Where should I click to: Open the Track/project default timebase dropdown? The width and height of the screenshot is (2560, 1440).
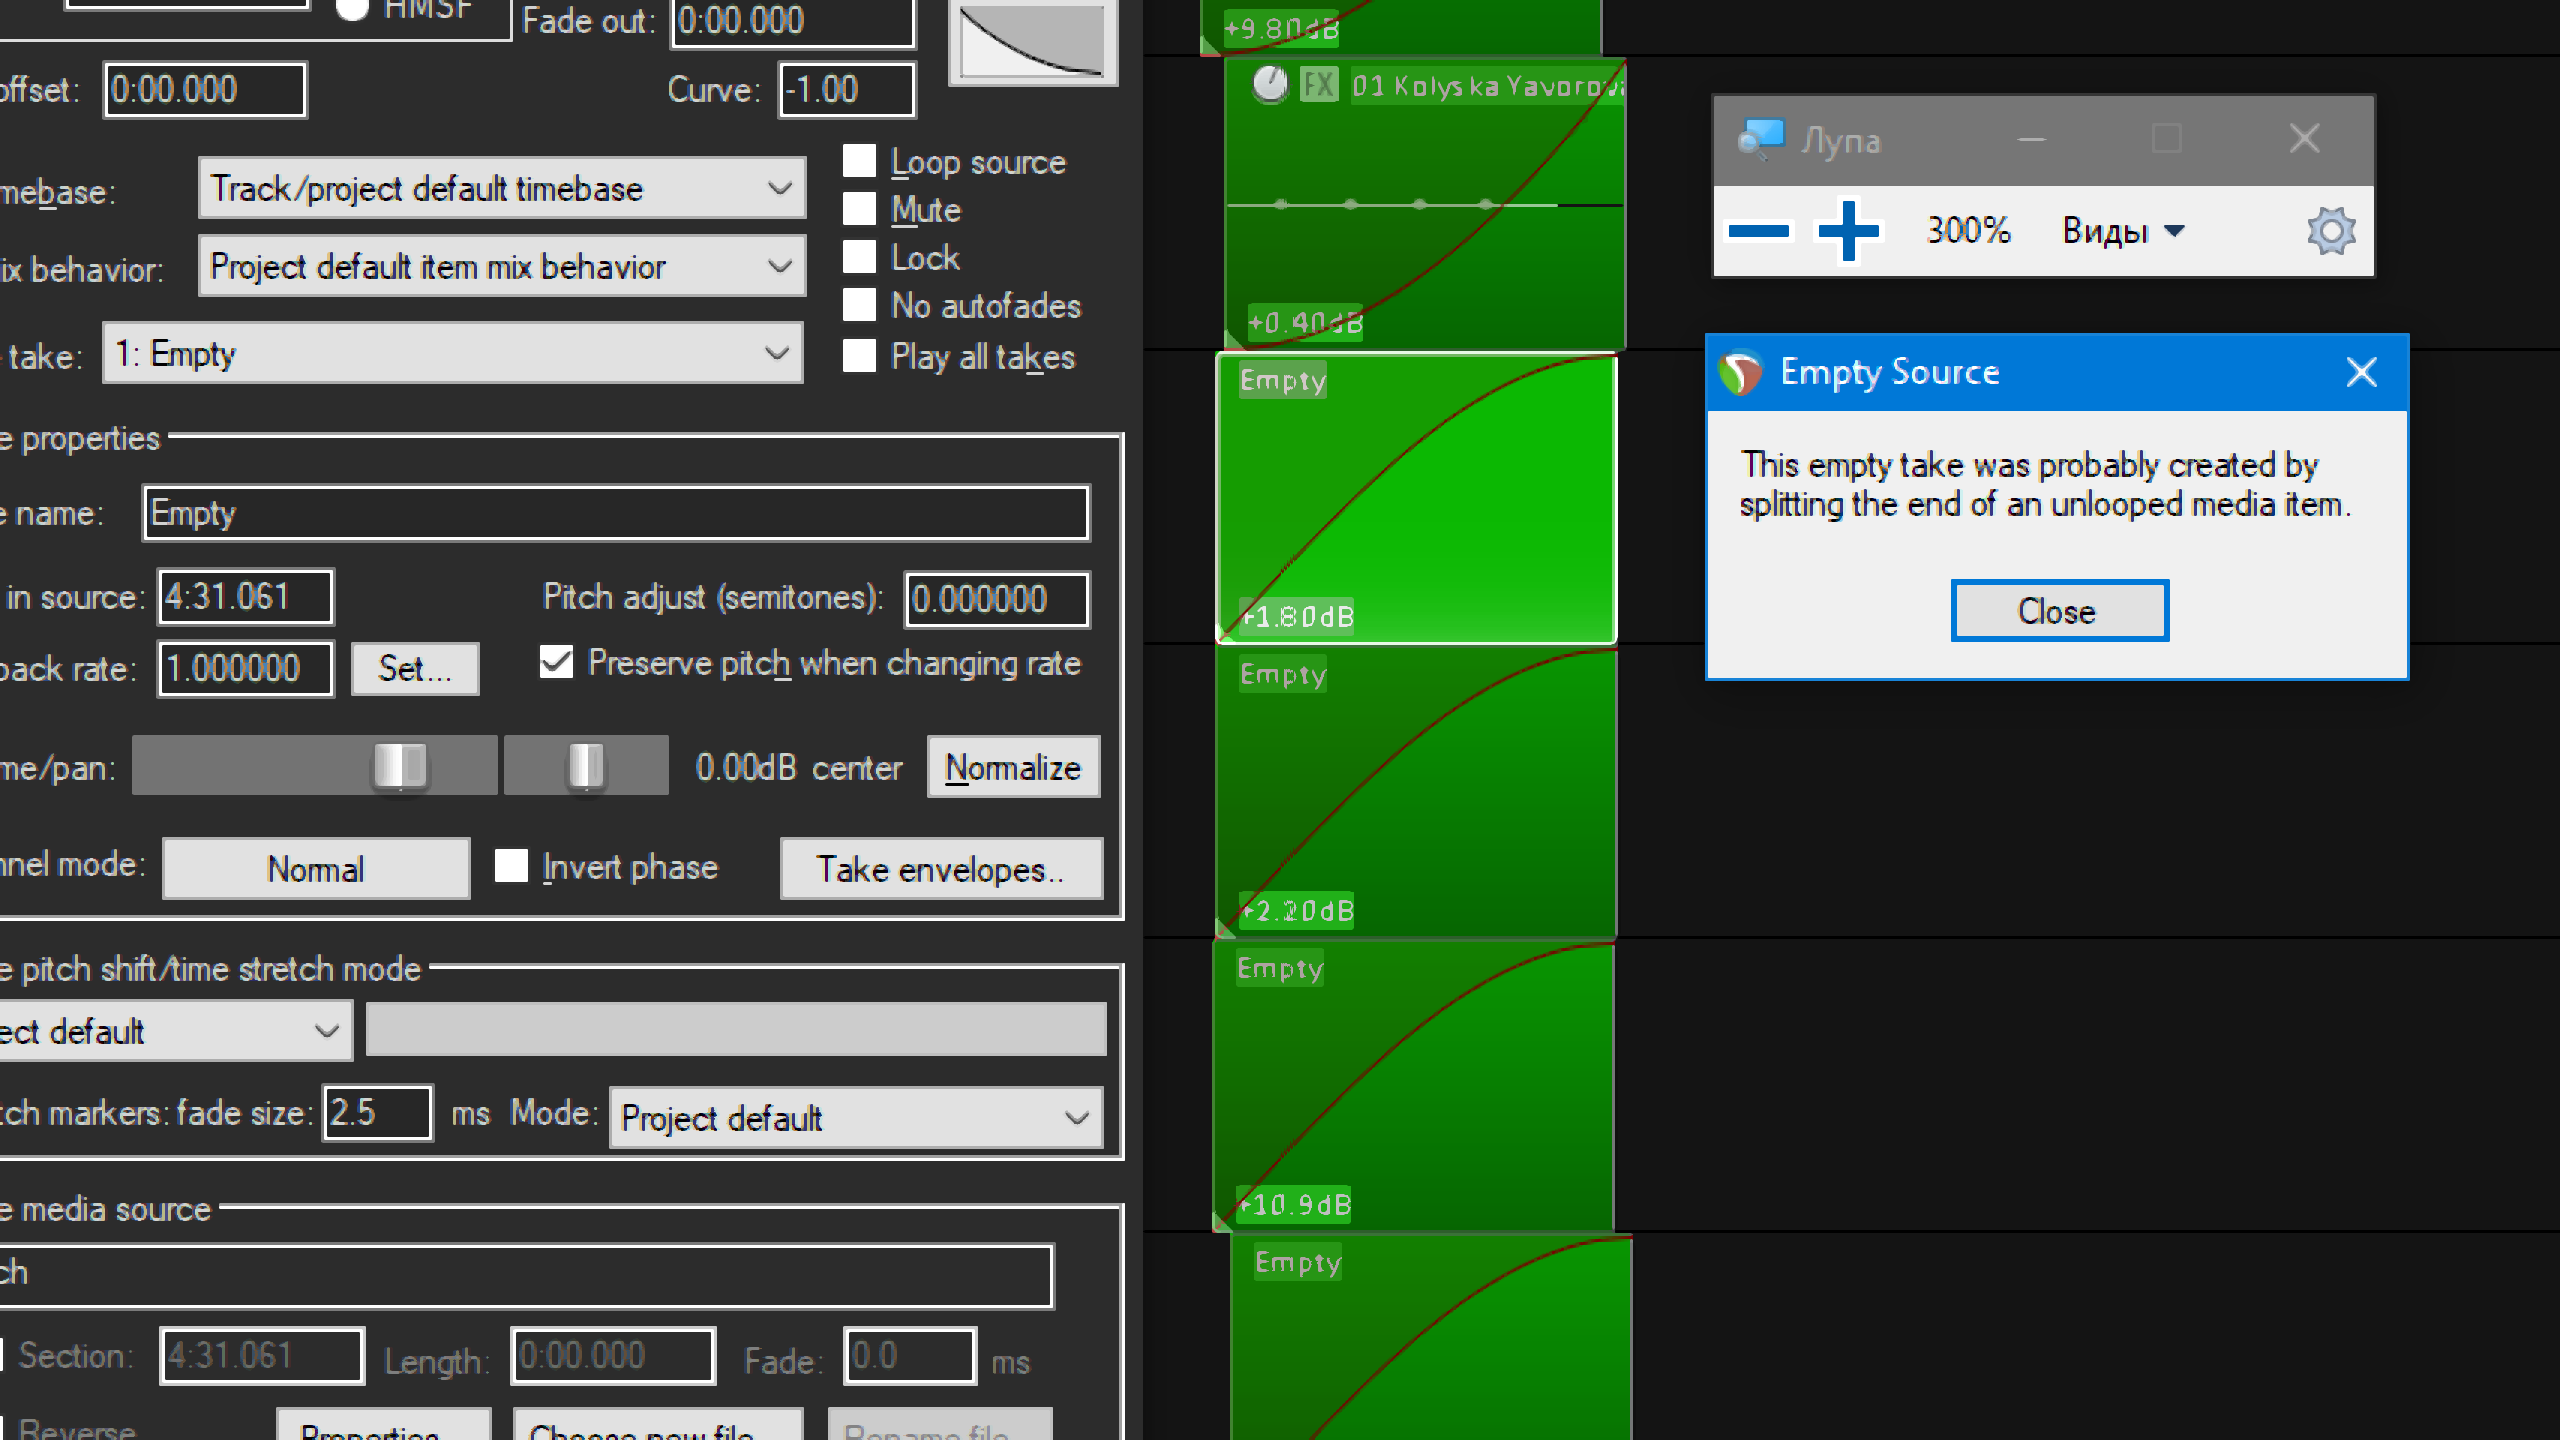pos(502,188)
